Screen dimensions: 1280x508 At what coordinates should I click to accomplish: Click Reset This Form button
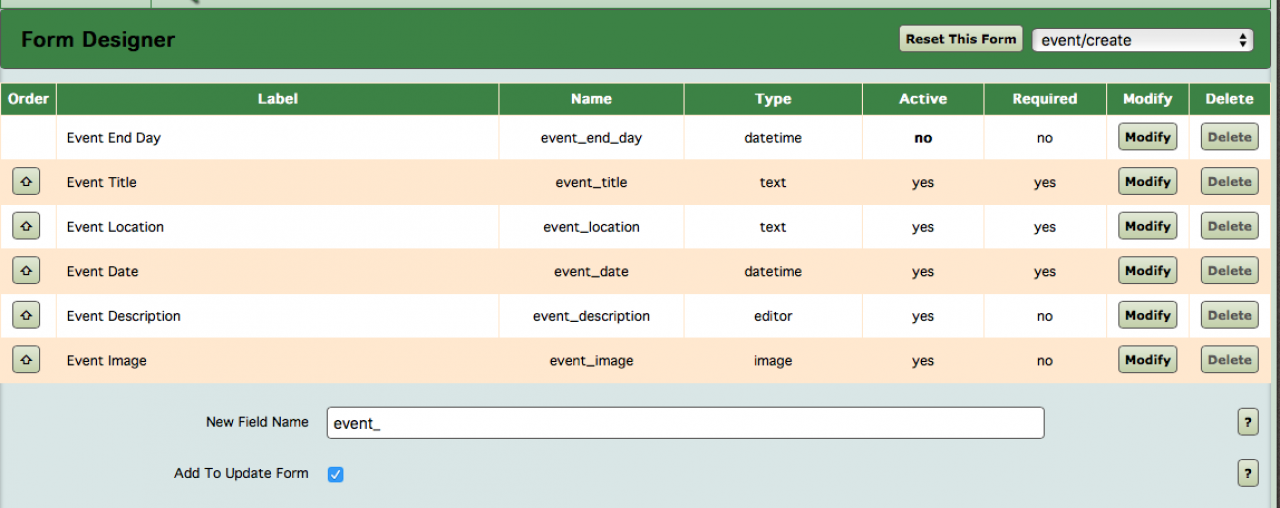[960, 39]
